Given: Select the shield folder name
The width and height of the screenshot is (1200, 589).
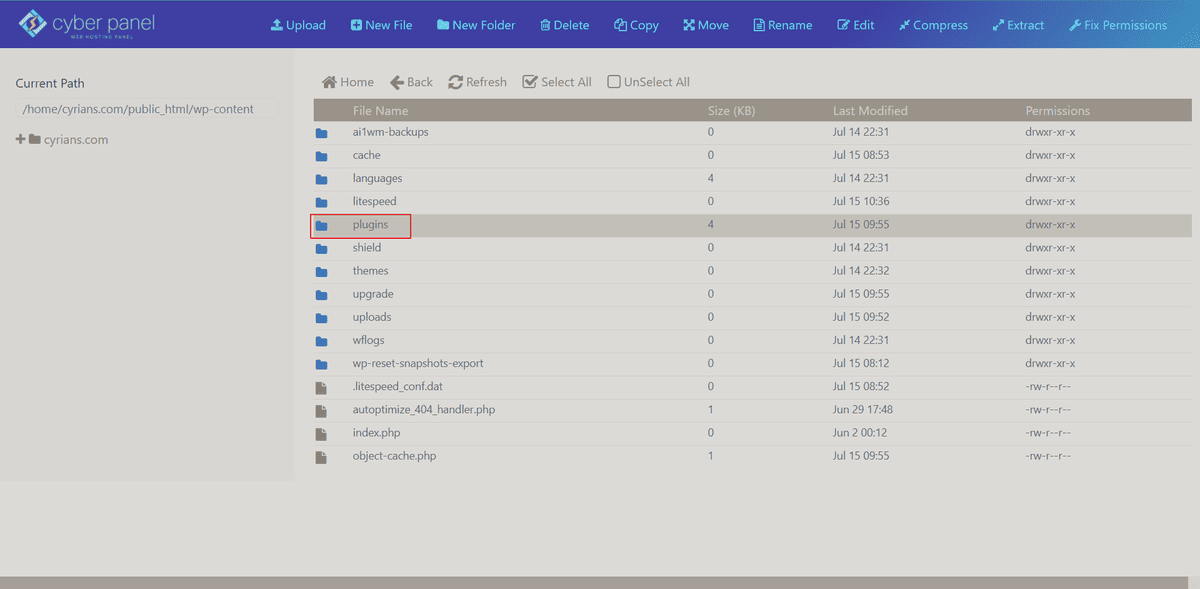Looking at the screenshot, I should (367, 247).
